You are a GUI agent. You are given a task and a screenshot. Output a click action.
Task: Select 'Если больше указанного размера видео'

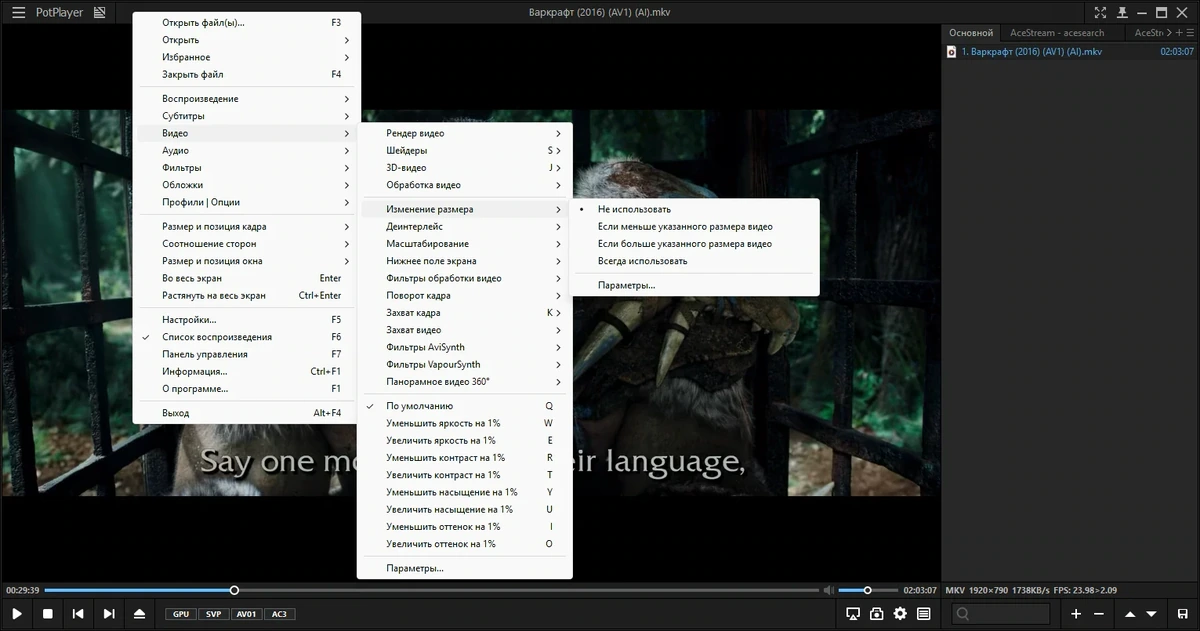tap(694, 243)
